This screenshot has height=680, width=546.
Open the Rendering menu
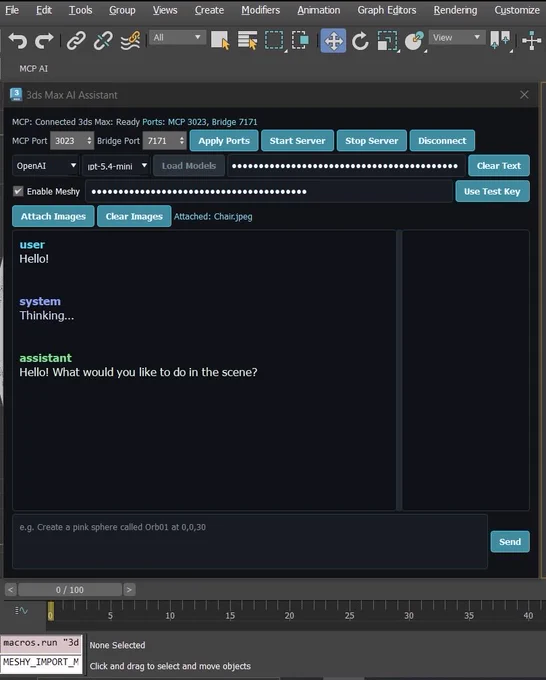(x=455, y=10)
